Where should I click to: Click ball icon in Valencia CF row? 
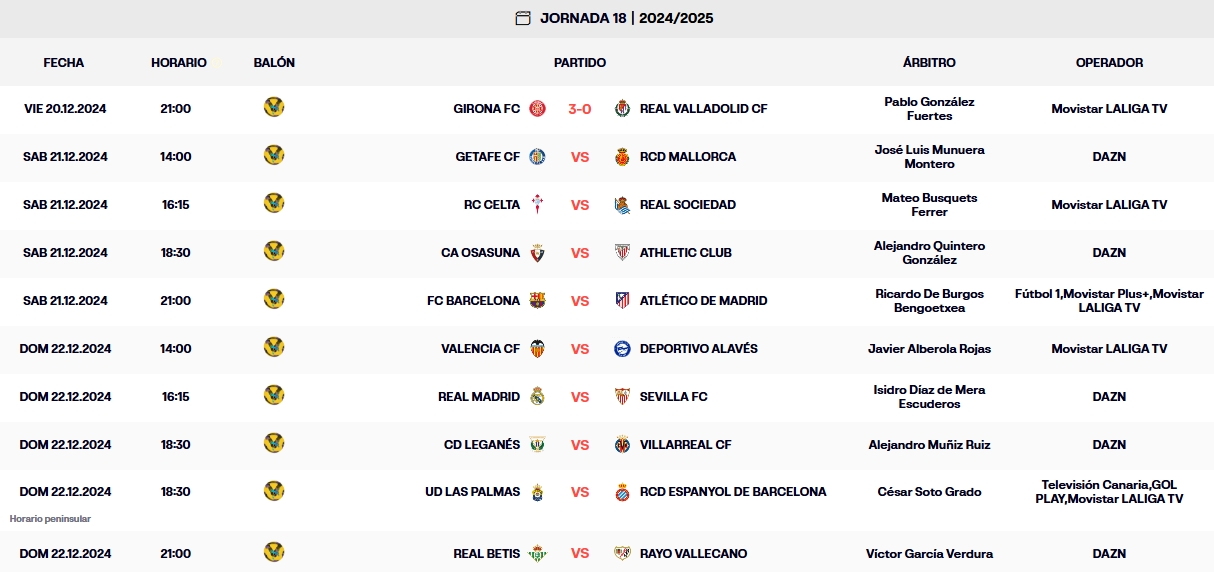pyautogui.click(x=274, y=347)
